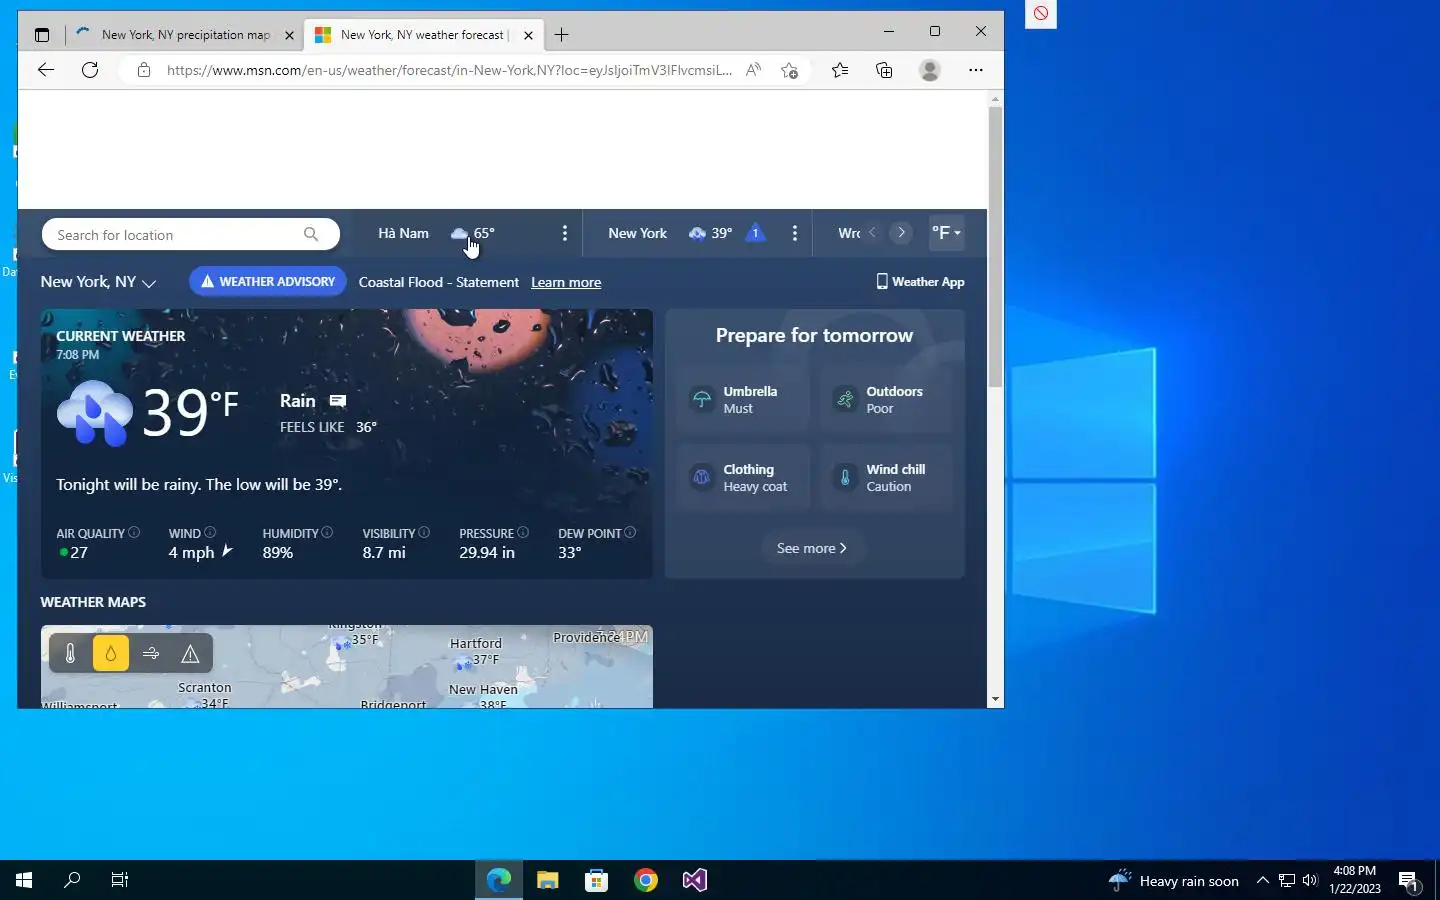Open the Favorites list icon
The image size is (1440, 900).
[840, 70]
